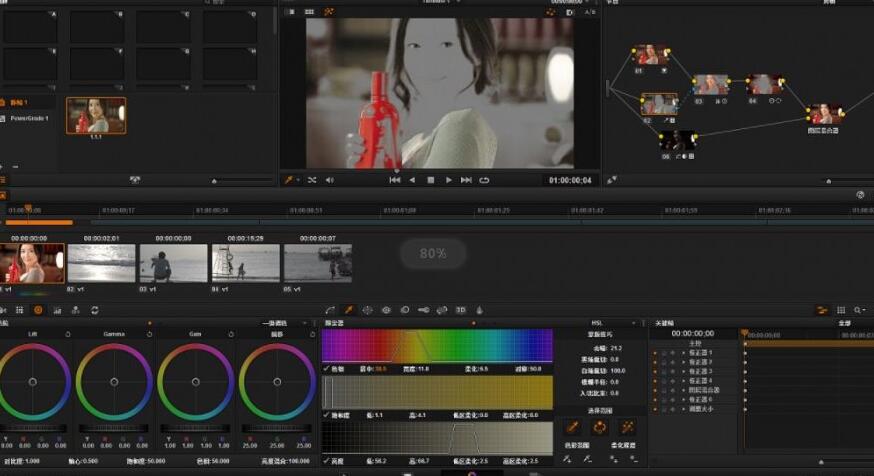Click the add softness picker
The image size is (874, 476).
[614, 459]
